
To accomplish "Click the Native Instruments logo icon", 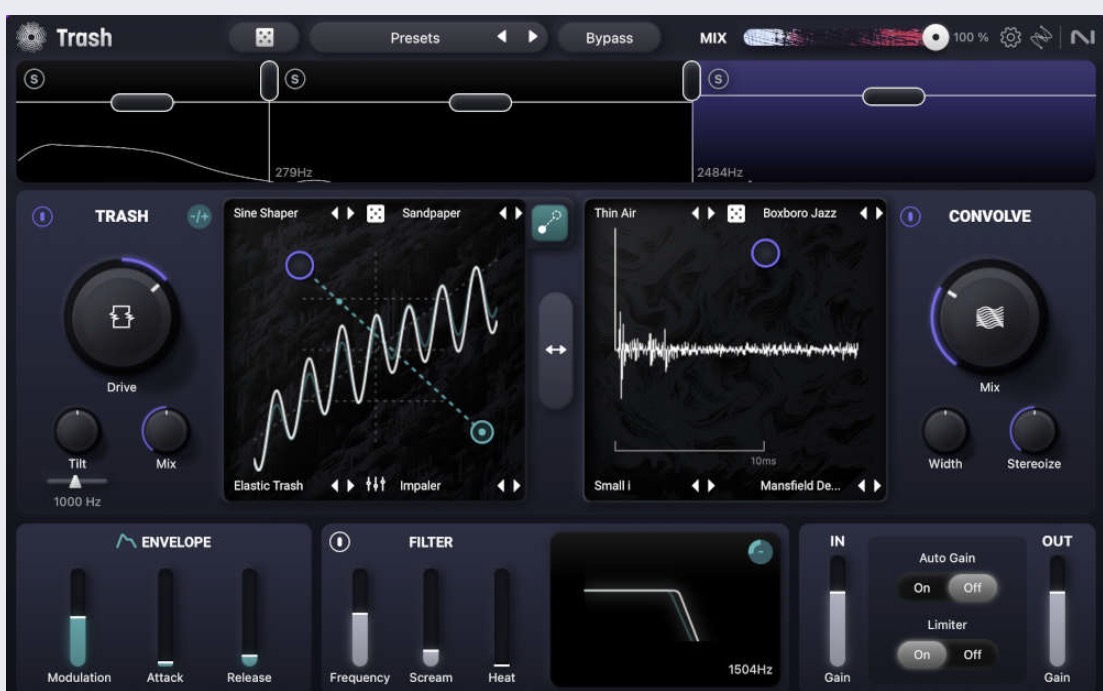I will [1082, 37].
